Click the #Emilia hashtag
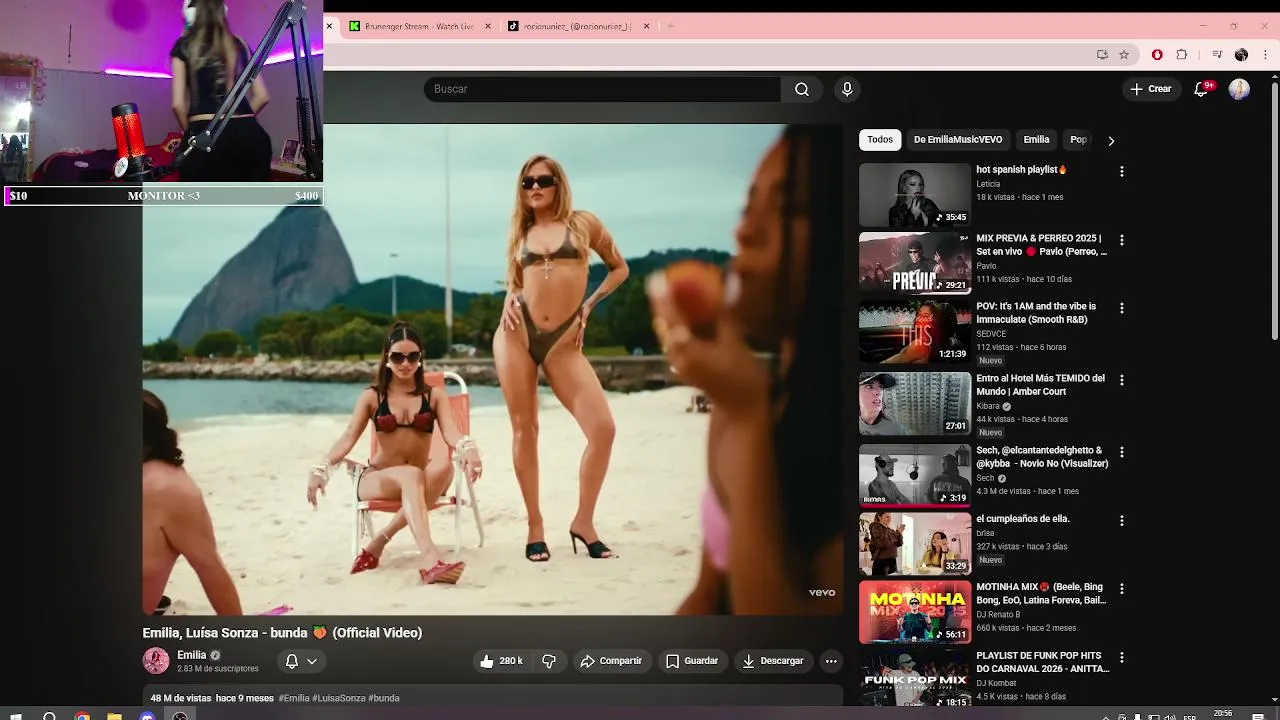The height and width of the screenshot is (720, 1280). click(294, 698)
